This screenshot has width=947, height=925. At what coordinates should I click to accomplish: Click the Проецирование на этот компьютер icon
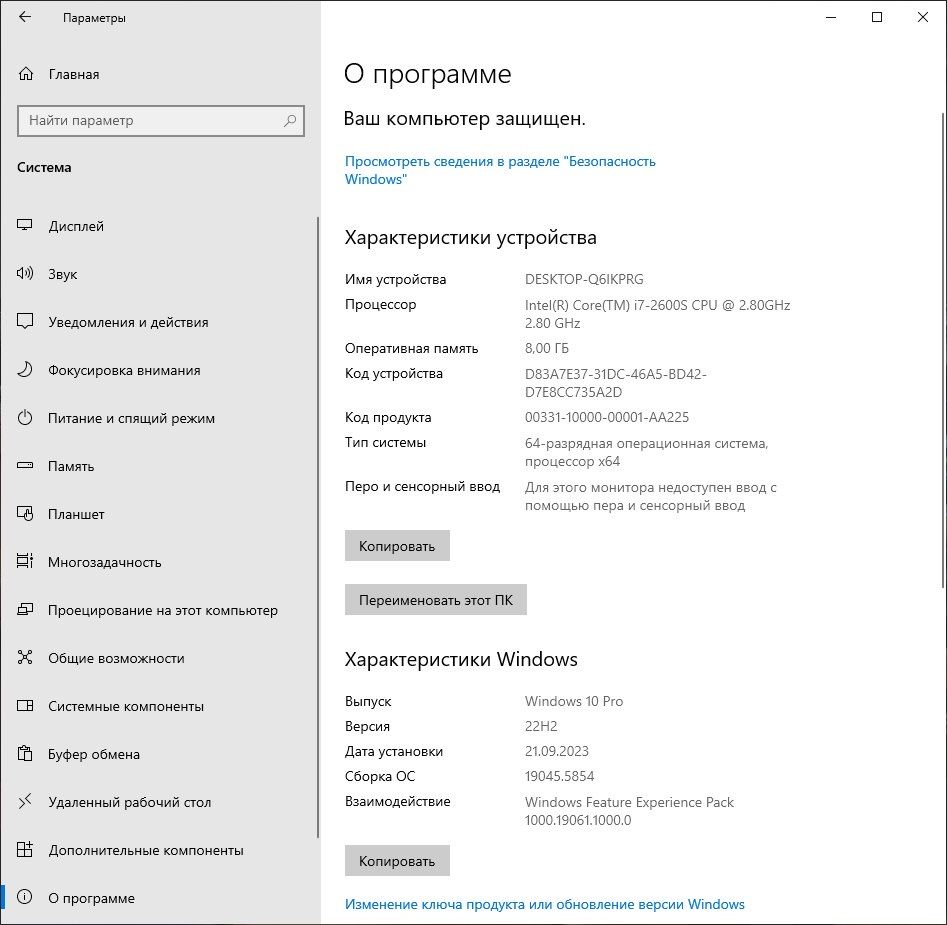point(25,609)
